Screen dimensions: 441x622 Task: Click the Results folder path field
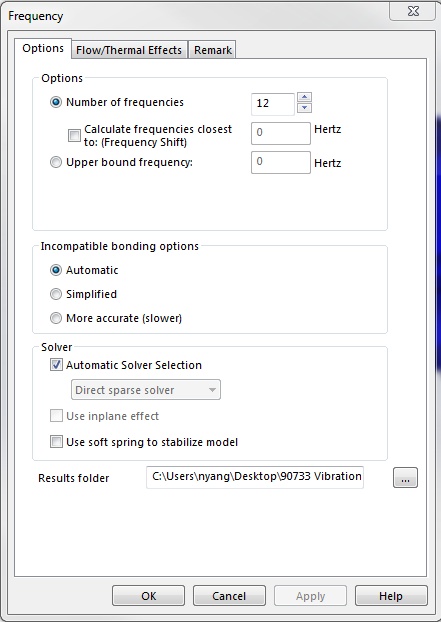(x=255, y=477)
